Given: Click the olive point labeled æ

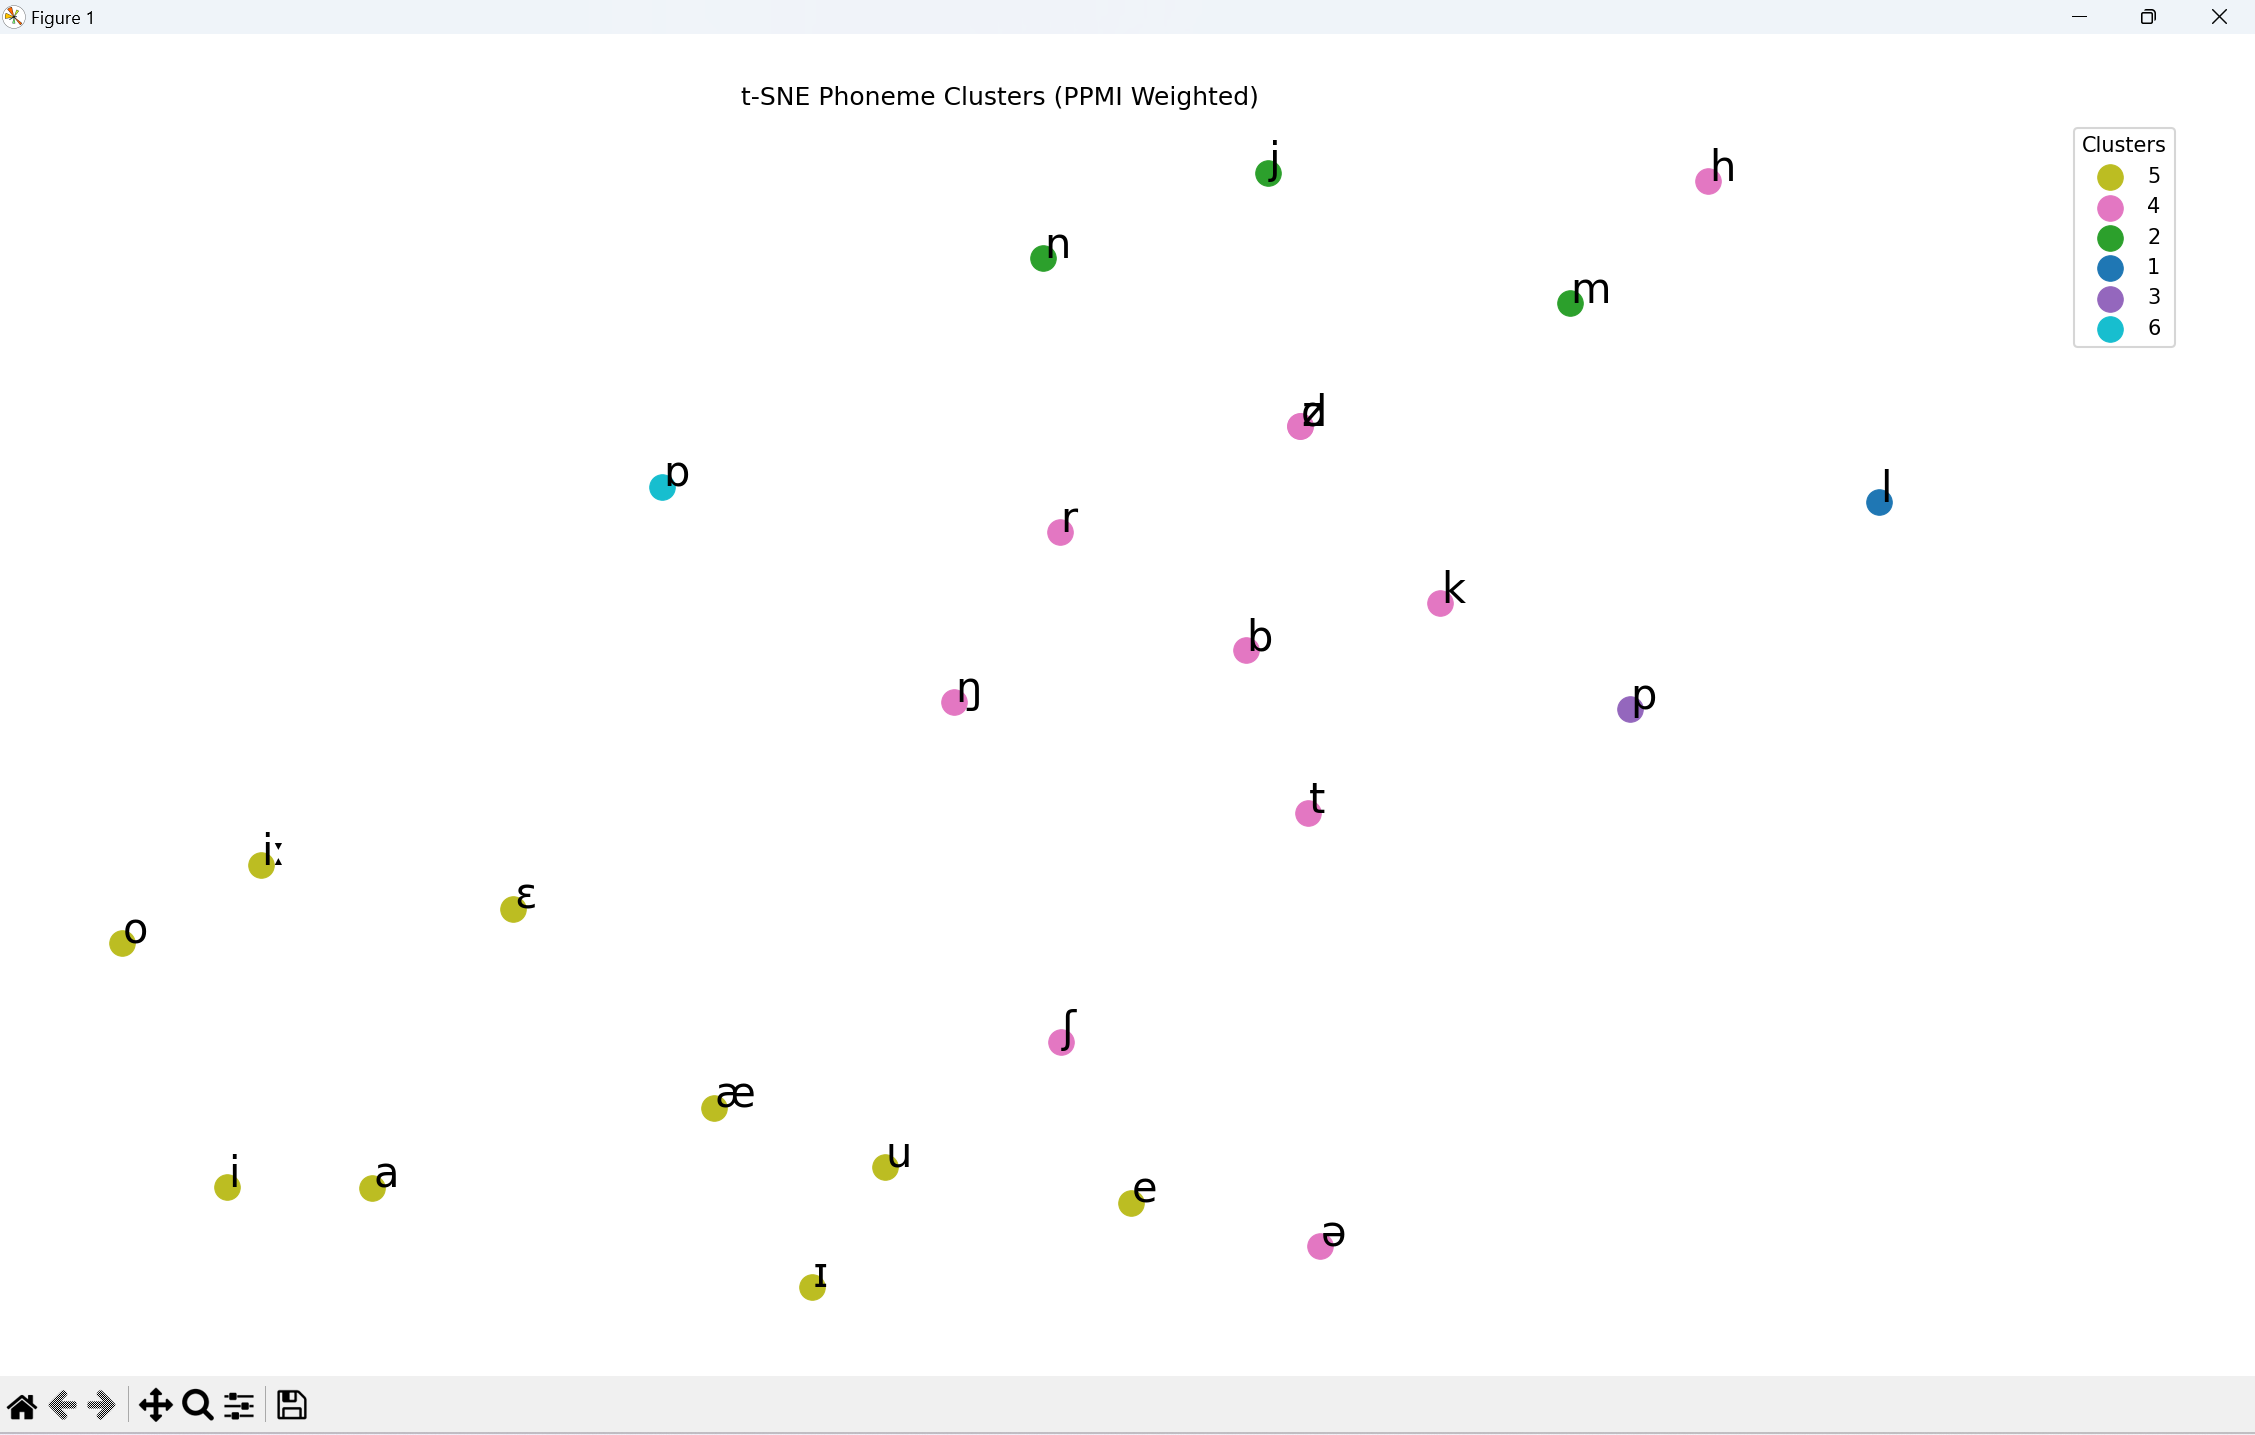Looking at the screenshot, I should [714, 1108].
